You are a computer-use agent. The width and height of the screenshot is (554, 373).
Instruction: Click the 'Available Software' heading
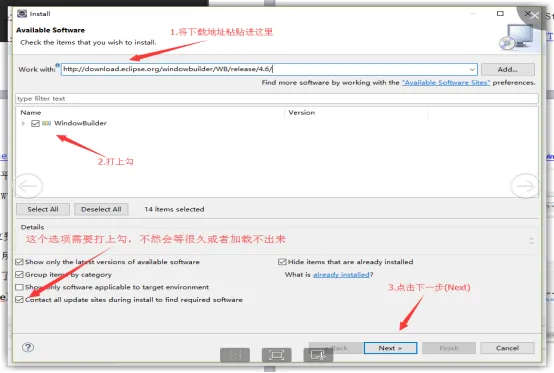coord(51,30)
